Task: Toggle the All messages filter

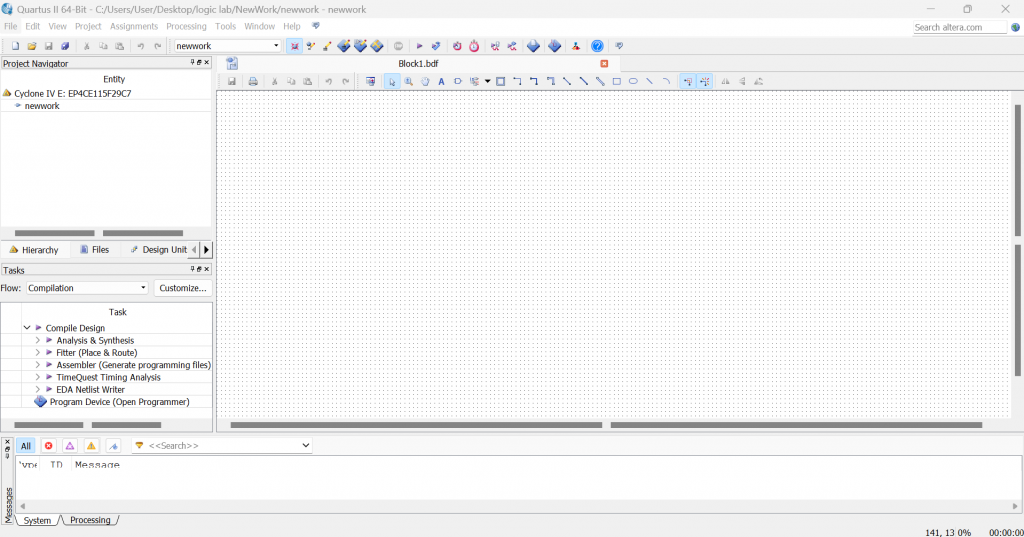Action: tap(25, 446)
